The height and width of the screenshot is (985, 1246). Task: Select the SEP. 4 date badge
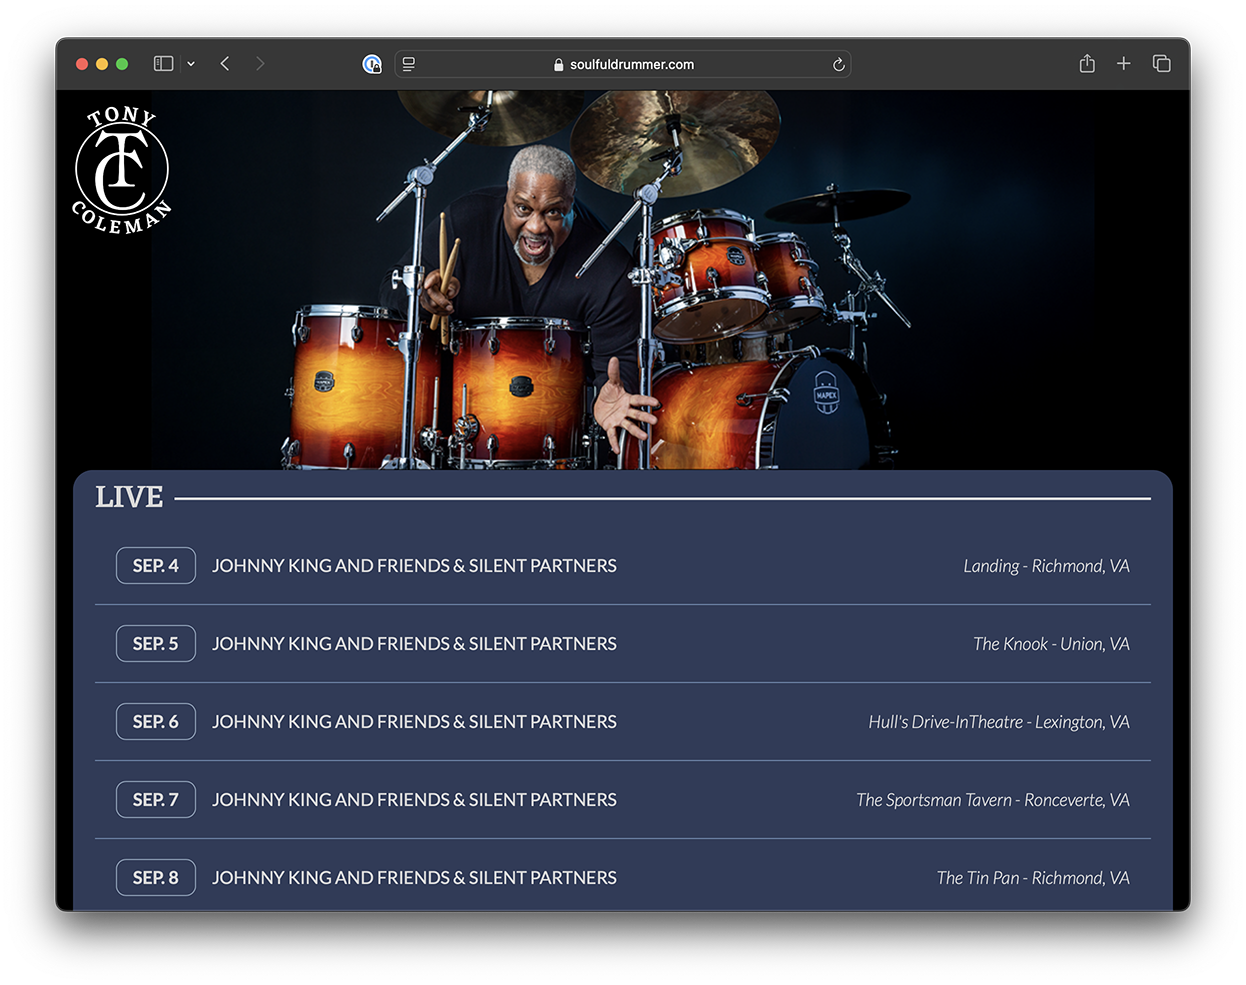155,566
